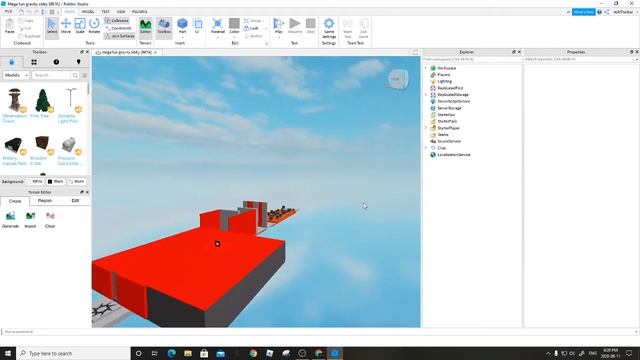The image size is (640, 360).
Task: Switch to the PLUGINS ribbon tab
Action: click(140, 12)
